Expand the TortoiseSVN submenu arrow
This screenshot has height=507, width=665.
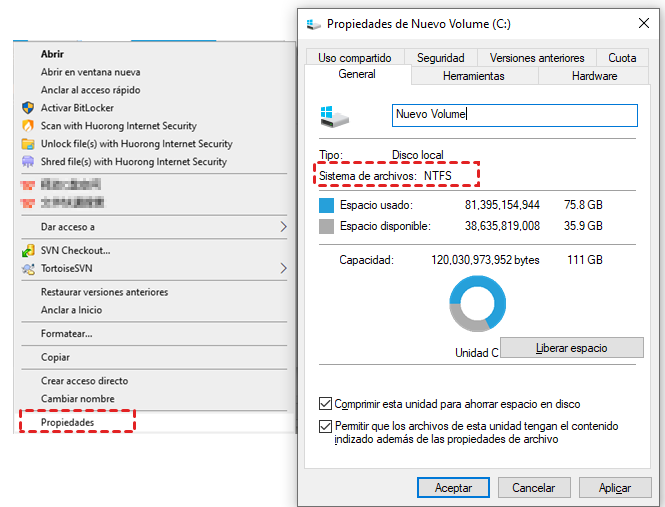[x=283, y=268]
